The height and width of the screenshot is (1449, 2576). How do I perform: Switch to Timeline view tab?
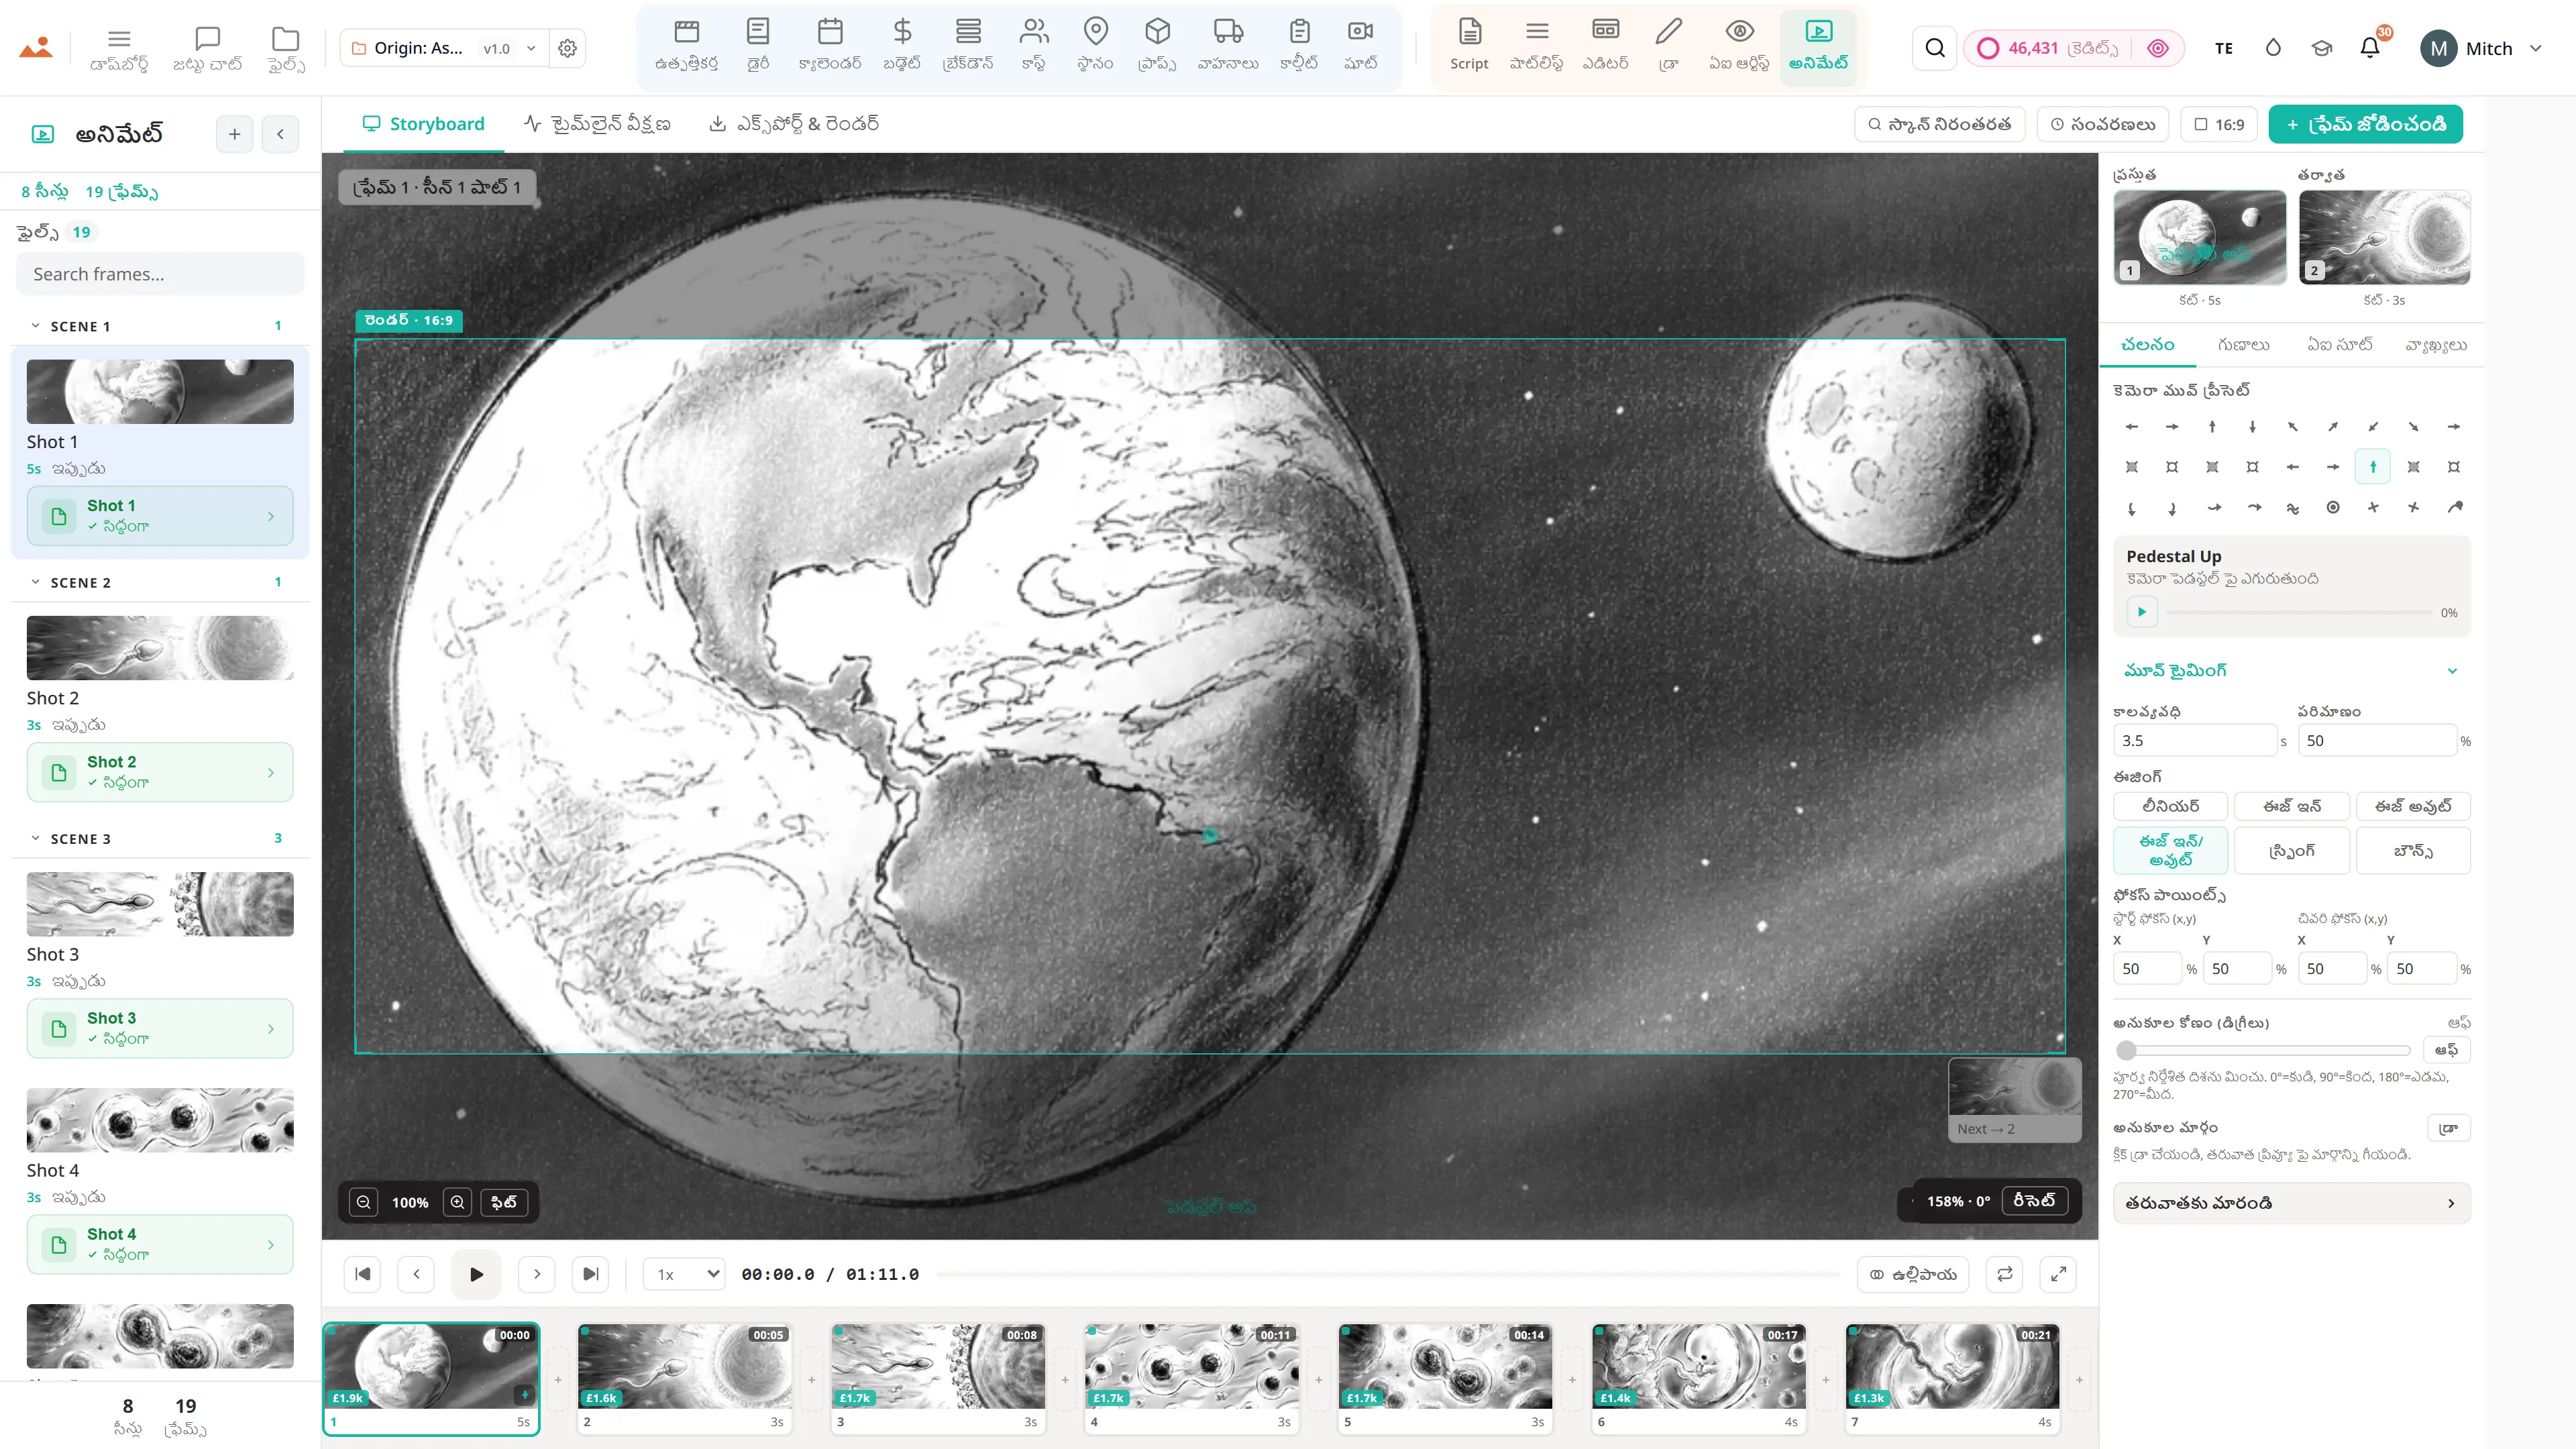pyautogui.click(x=597, y=124)
